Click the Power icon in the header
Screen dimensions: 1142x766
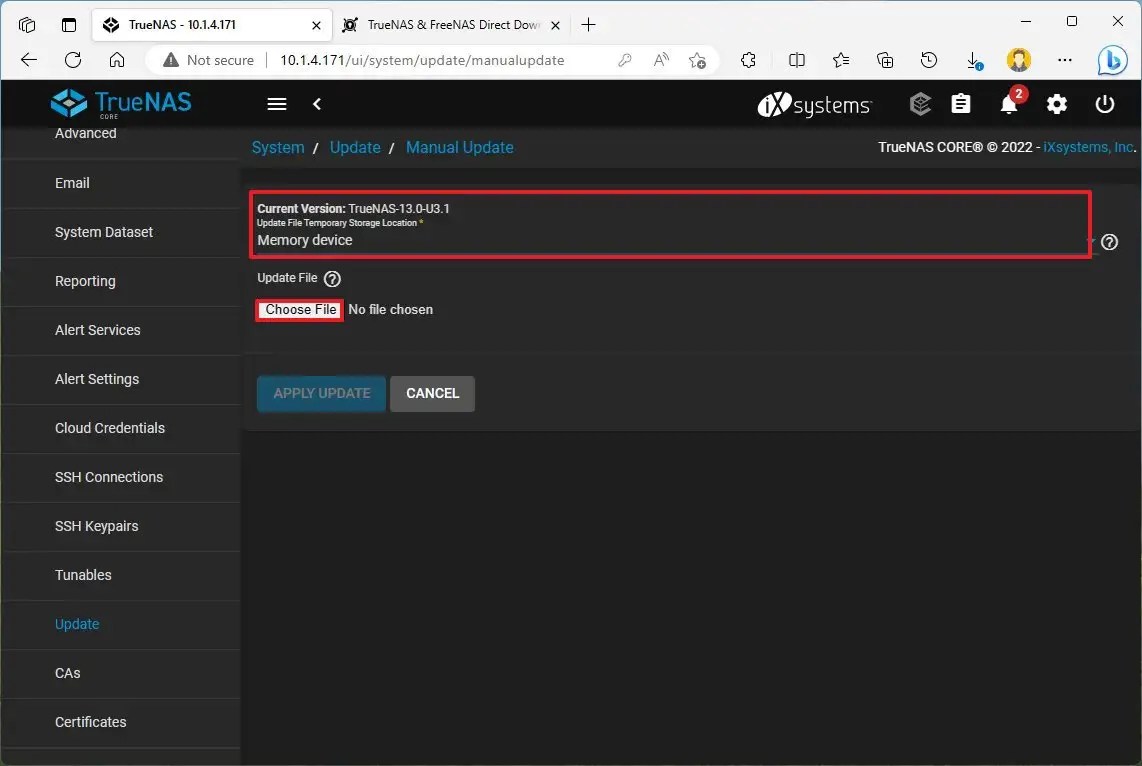(1104, 104)
